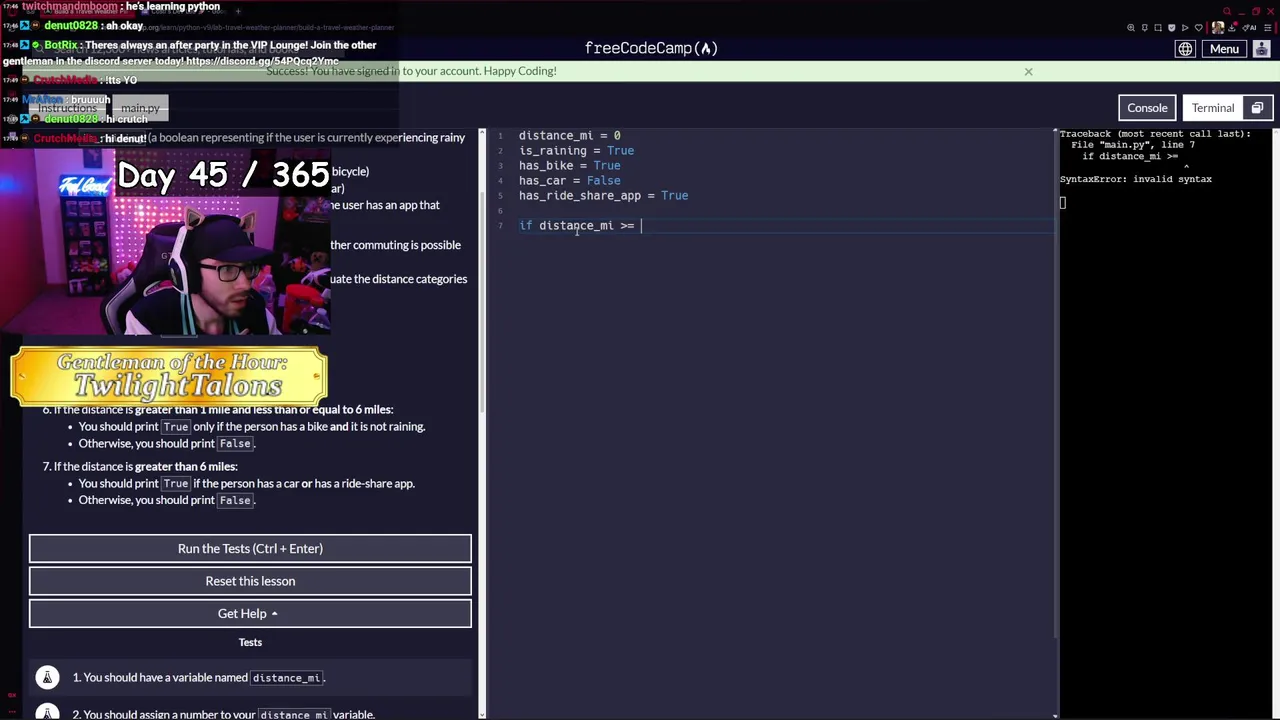The image size is (1280, 720).
Task: Click the editor vertical scrollbar
Action: pos(1056,385)
